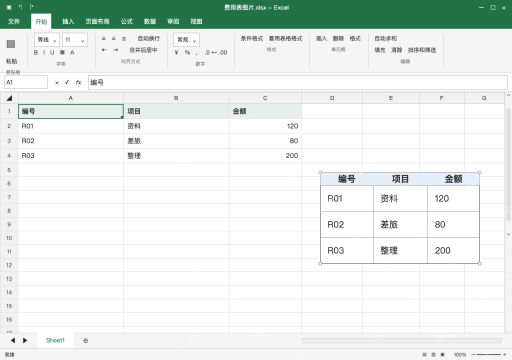Click the cancel (×) formula bar icon
The height and width of the screenshot is (360, 512).
pyautogui.click(x=57, y=82)
